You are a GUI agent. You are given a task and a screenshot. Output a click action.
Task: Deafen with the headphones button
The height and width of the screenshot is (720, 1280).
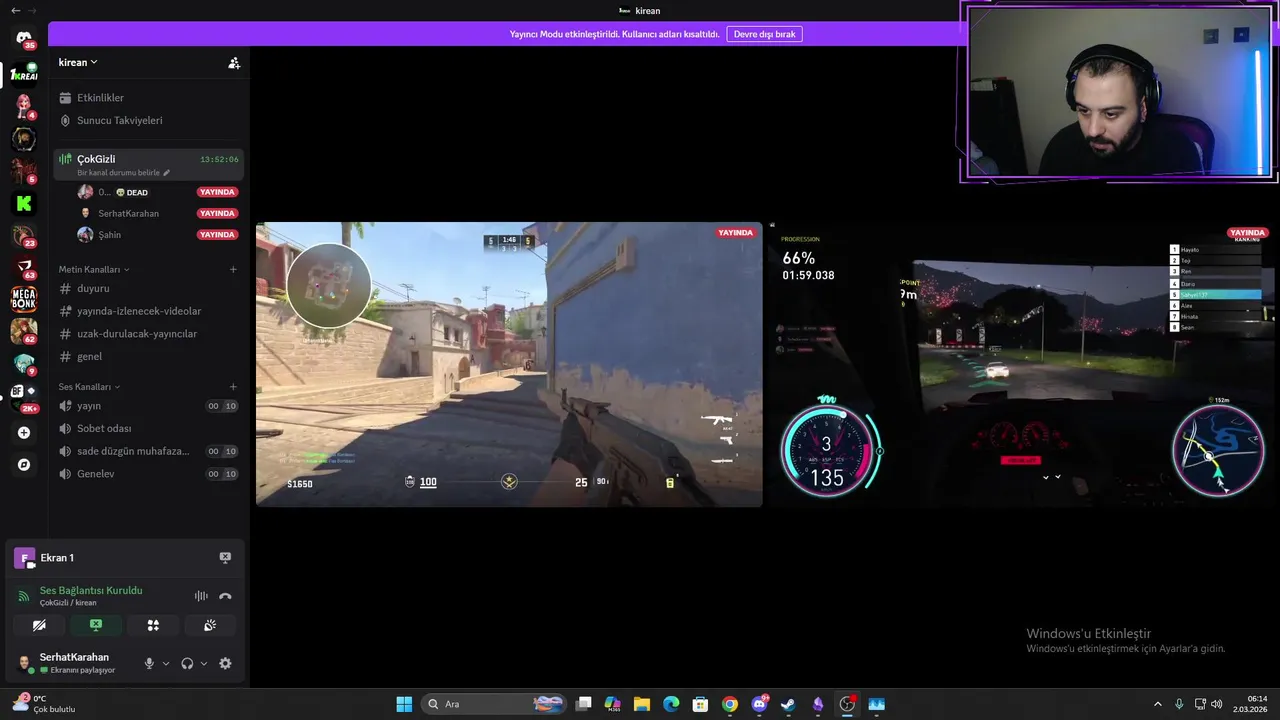click(187, 663)
